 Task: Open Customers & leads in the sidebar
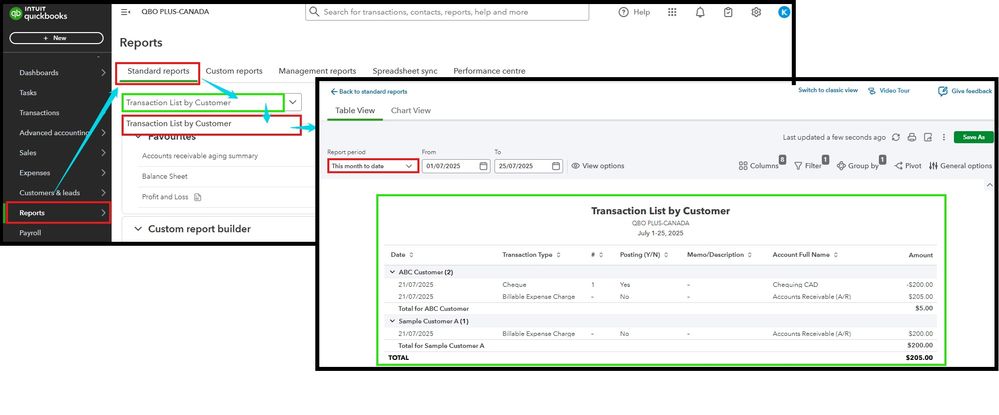50,193
